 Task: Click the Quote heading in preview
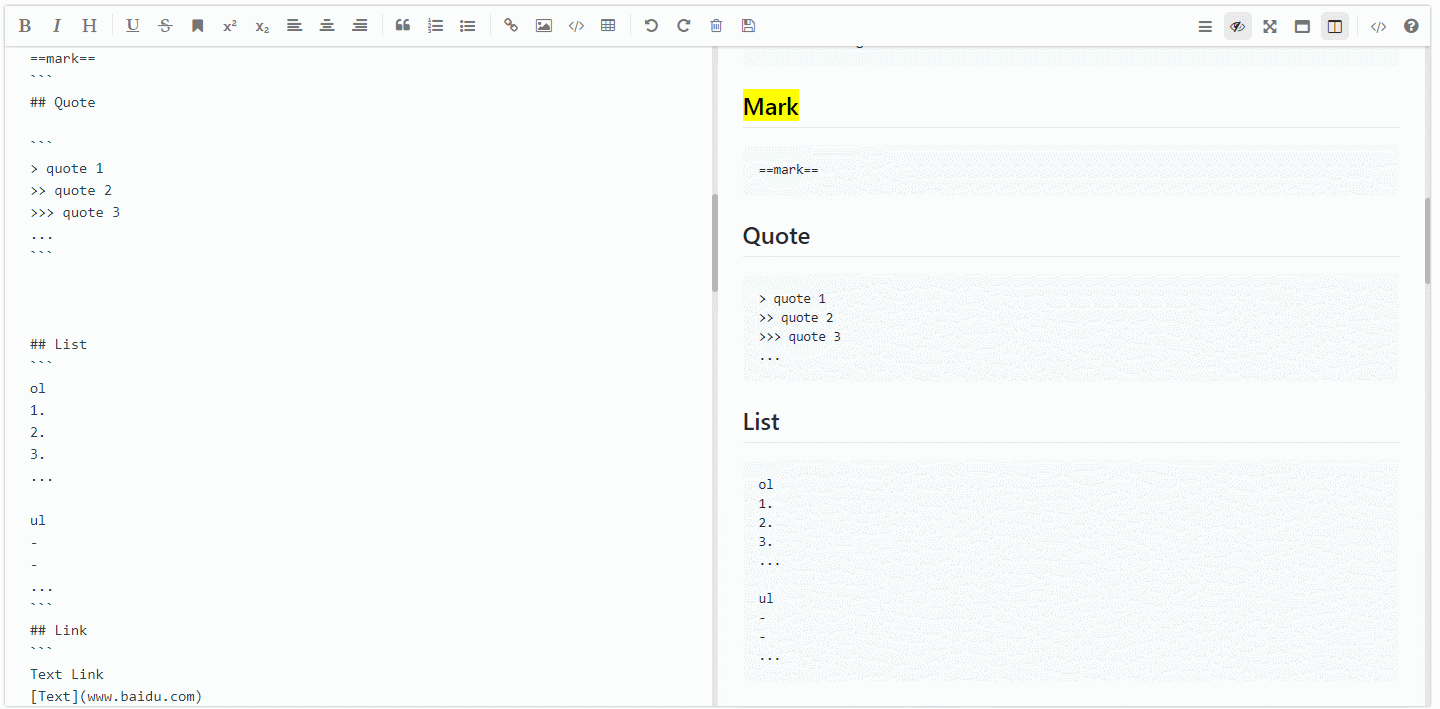click(776, 236)
